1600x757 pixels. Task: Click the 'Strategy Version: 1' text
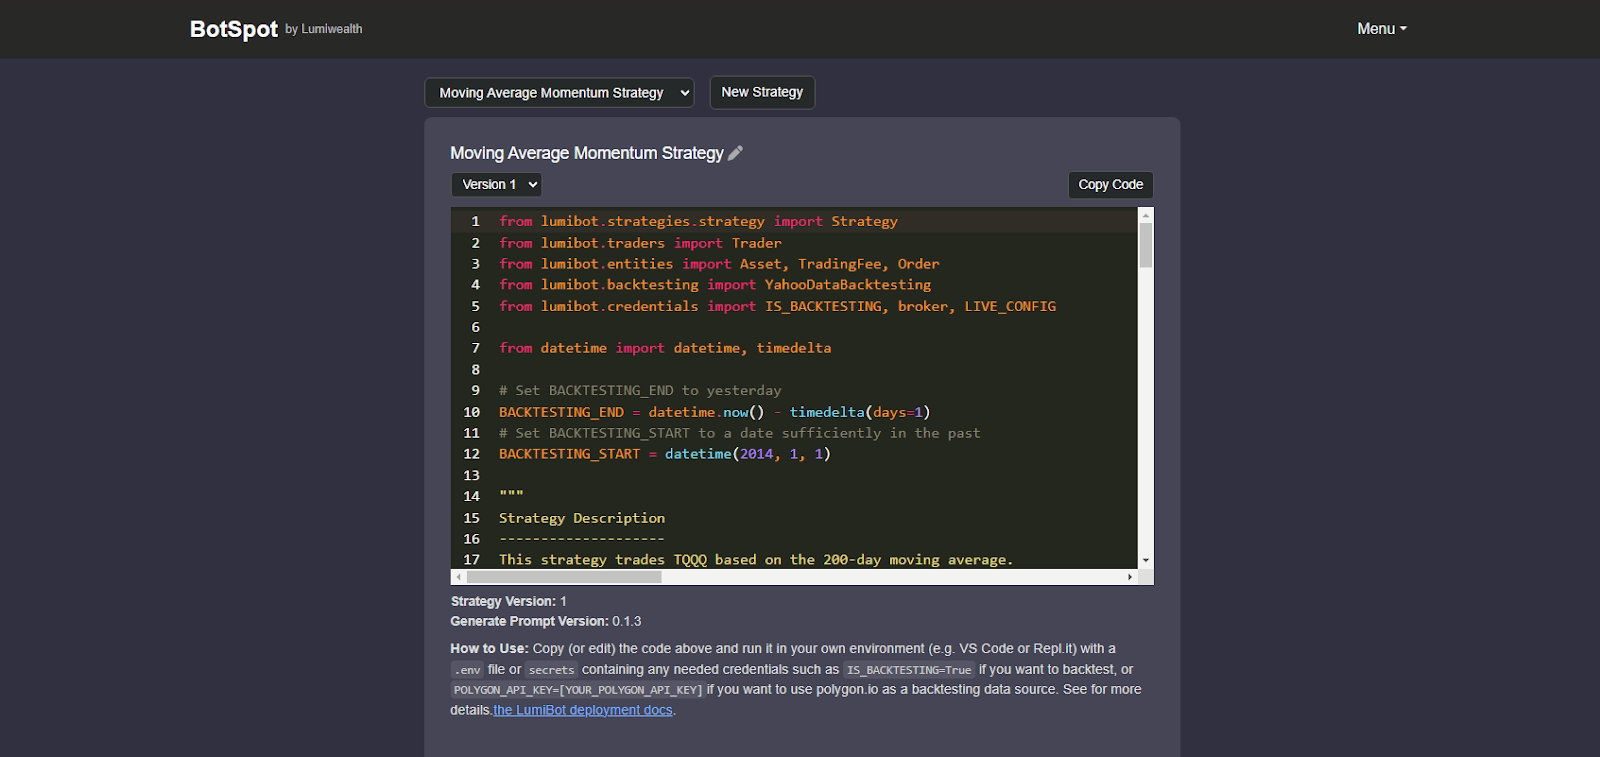[x=509, y=601]
